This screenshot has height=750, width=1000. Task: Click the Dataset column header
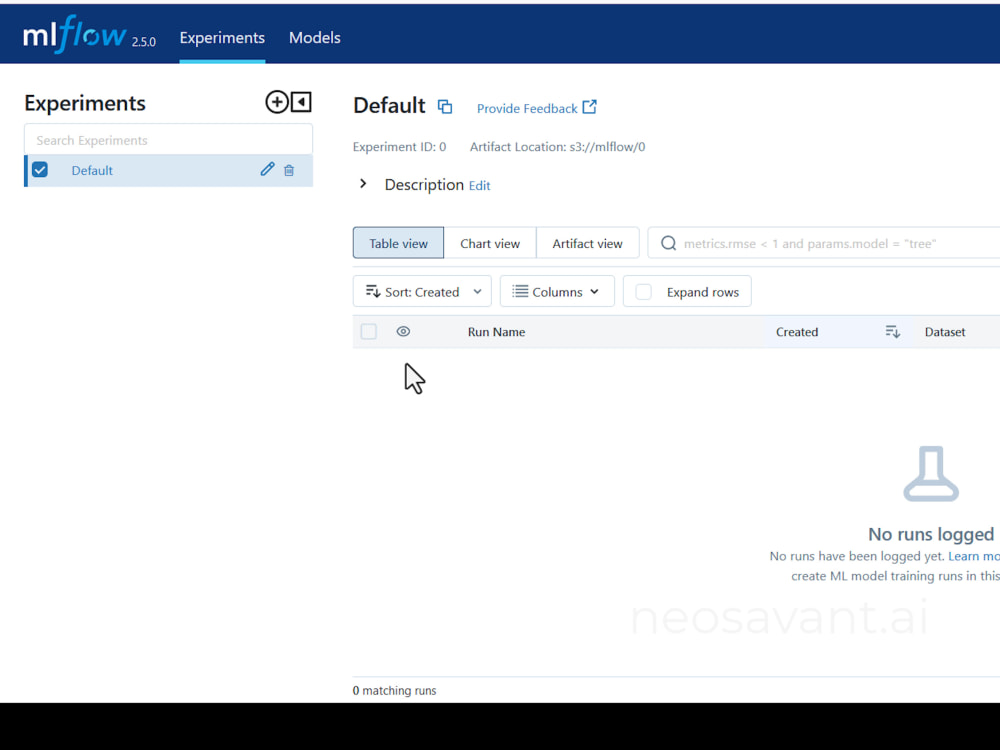(x=945, y=332)
